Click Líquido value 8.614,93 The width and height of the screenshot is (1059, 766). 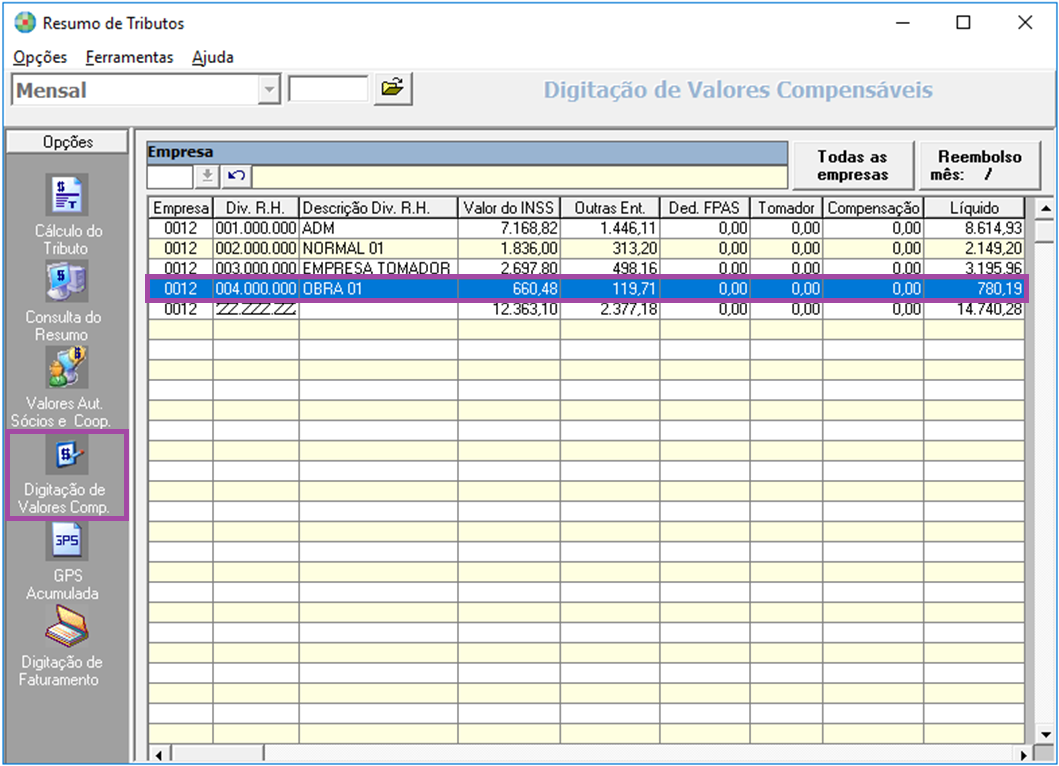(993, 228)
